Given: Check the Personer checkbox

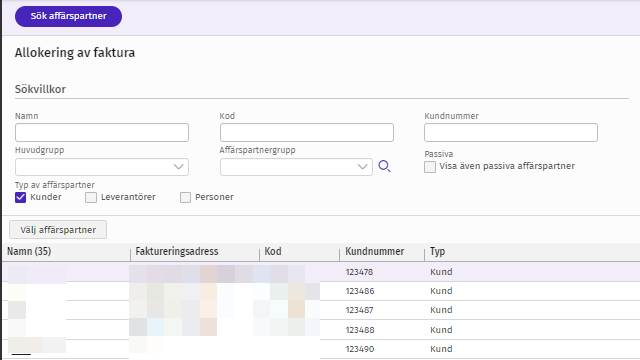Looking at the screenshot, I should tap(185, 197).
